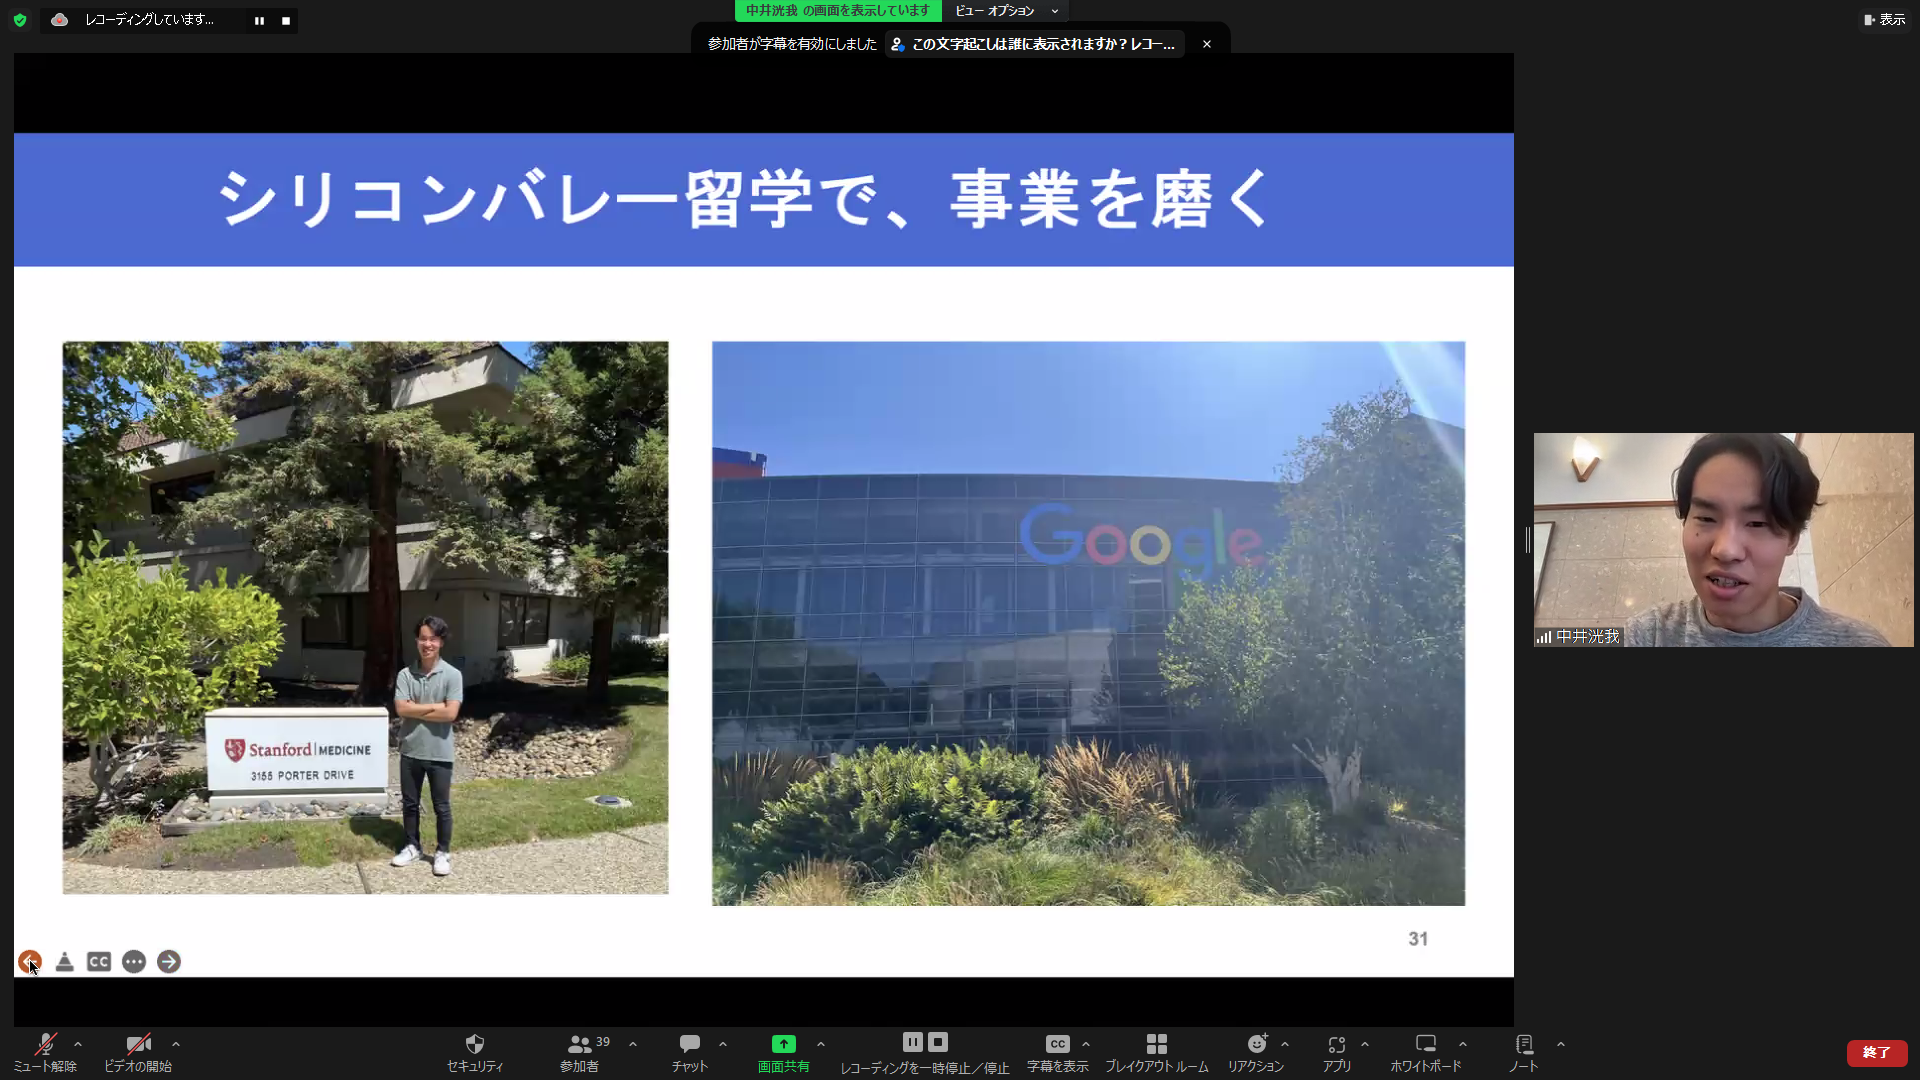Expand apps options chevron
Screen dimensions: 1920x1080
click(1365, 1044)
